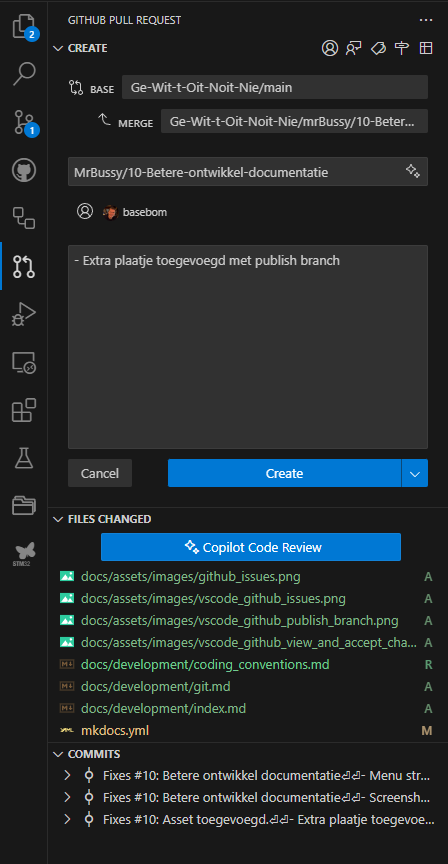Start Copilot Code Review
Screen dimensions: 448x864
point(251,547)
